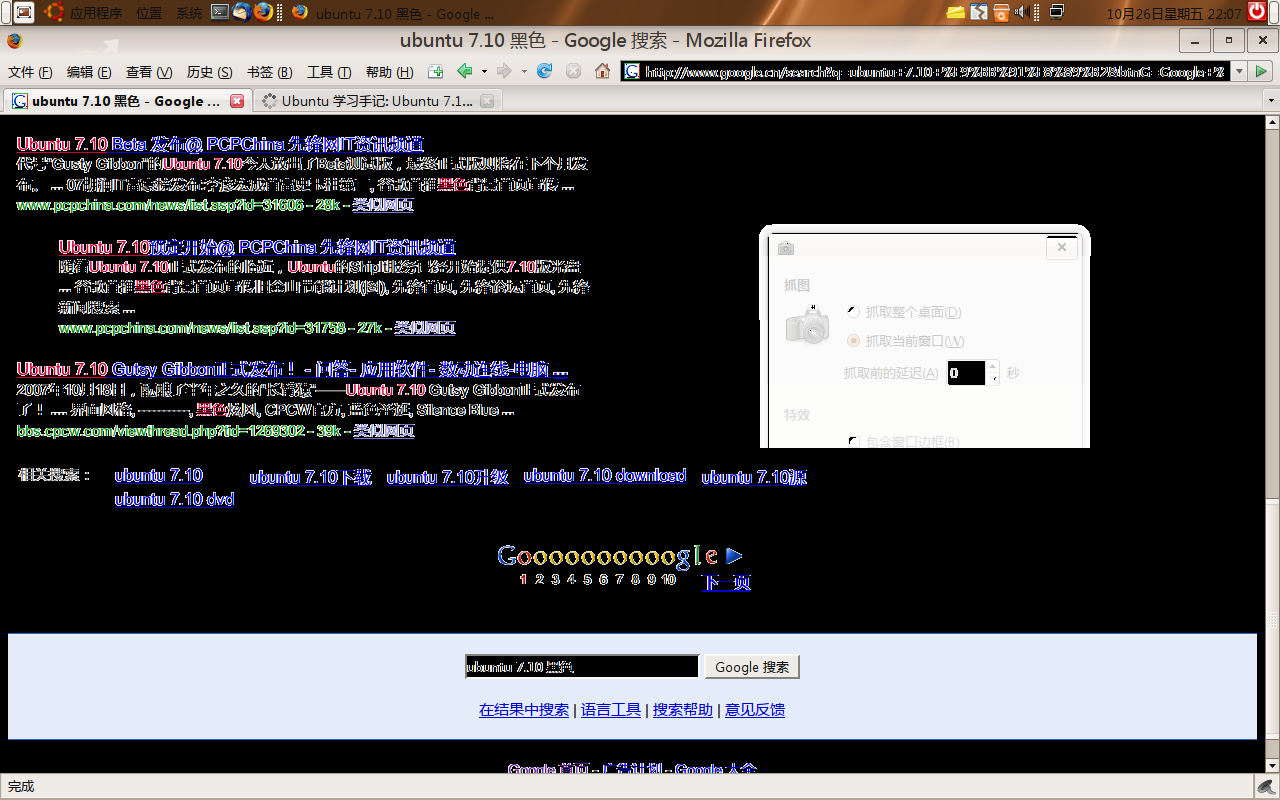Click the bottom Google search text box
The image size is (1280, 800).
[x=582, y=667]
